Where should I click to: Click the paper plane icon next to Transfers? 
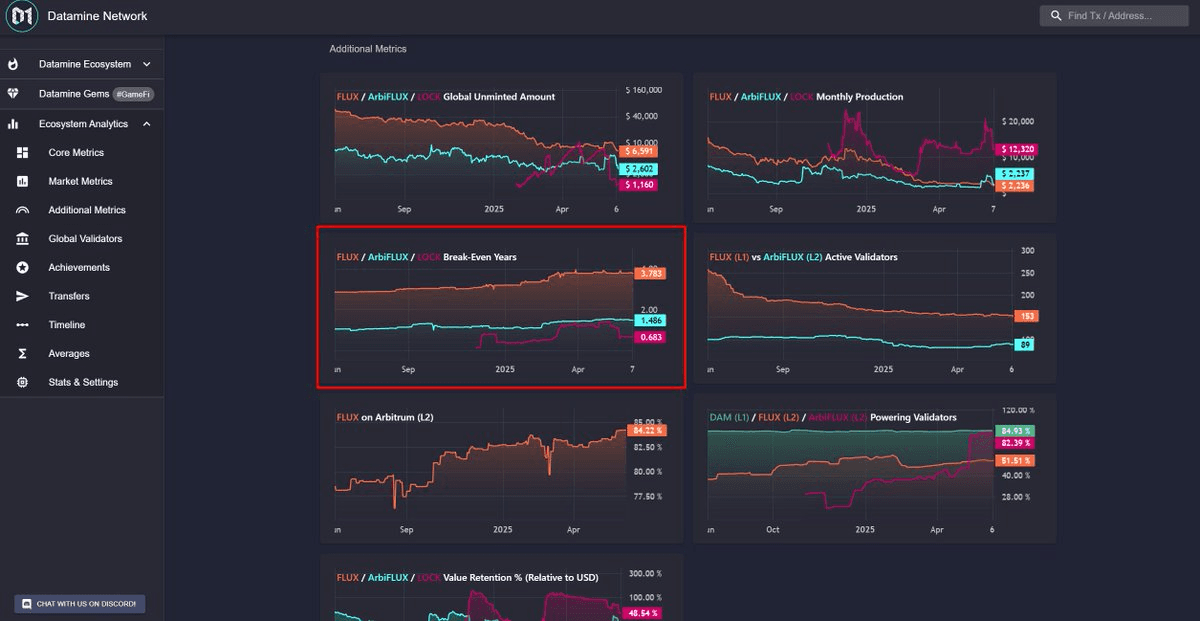coord(23,296)
